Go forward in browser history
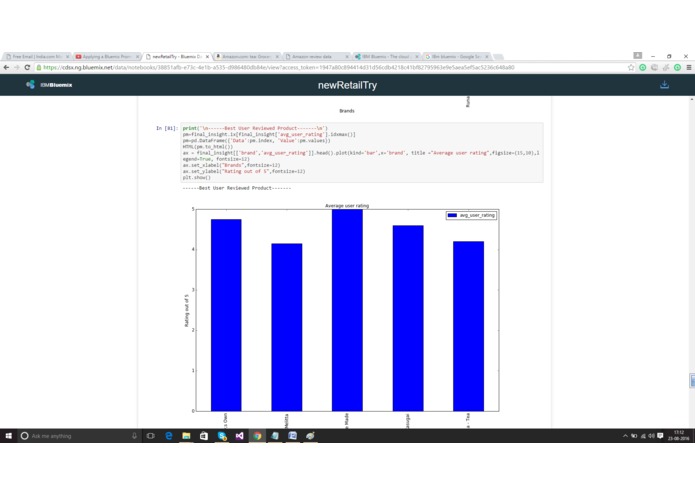The height and width of the screenshot is (494, 695). click(17, 67)
